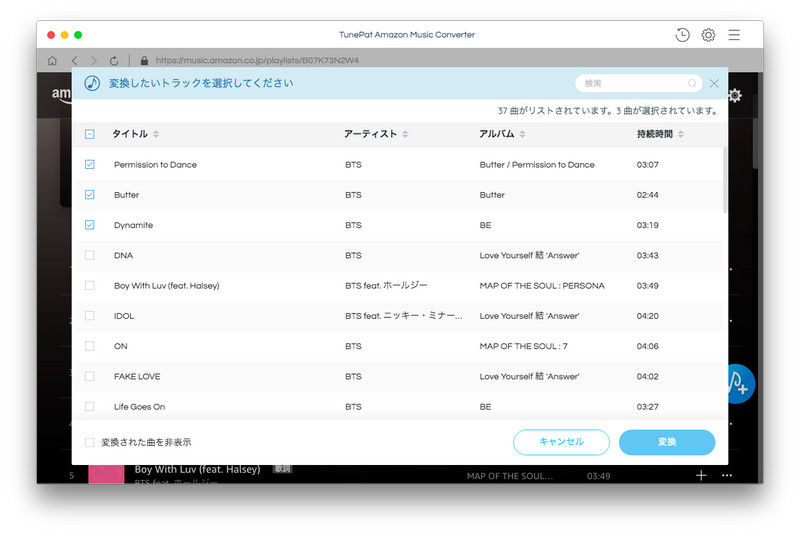Open the hamburger menu in title bar

coord(734,35)
